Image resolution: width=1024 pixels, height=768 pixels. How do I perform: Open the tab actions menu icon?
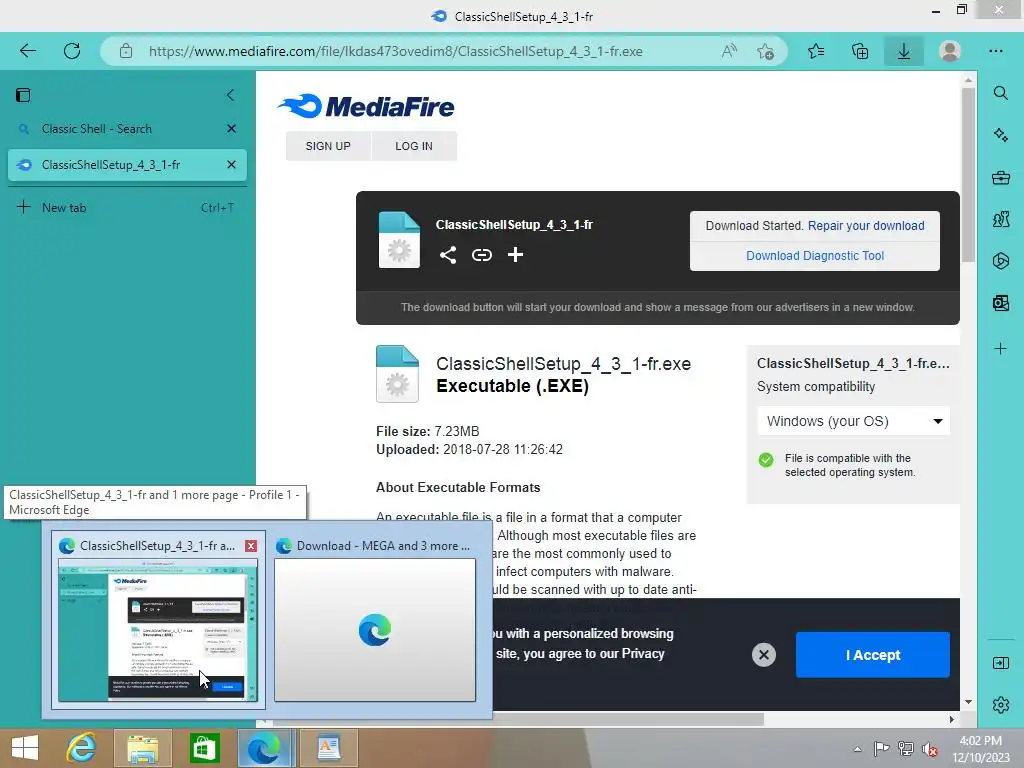23,95
